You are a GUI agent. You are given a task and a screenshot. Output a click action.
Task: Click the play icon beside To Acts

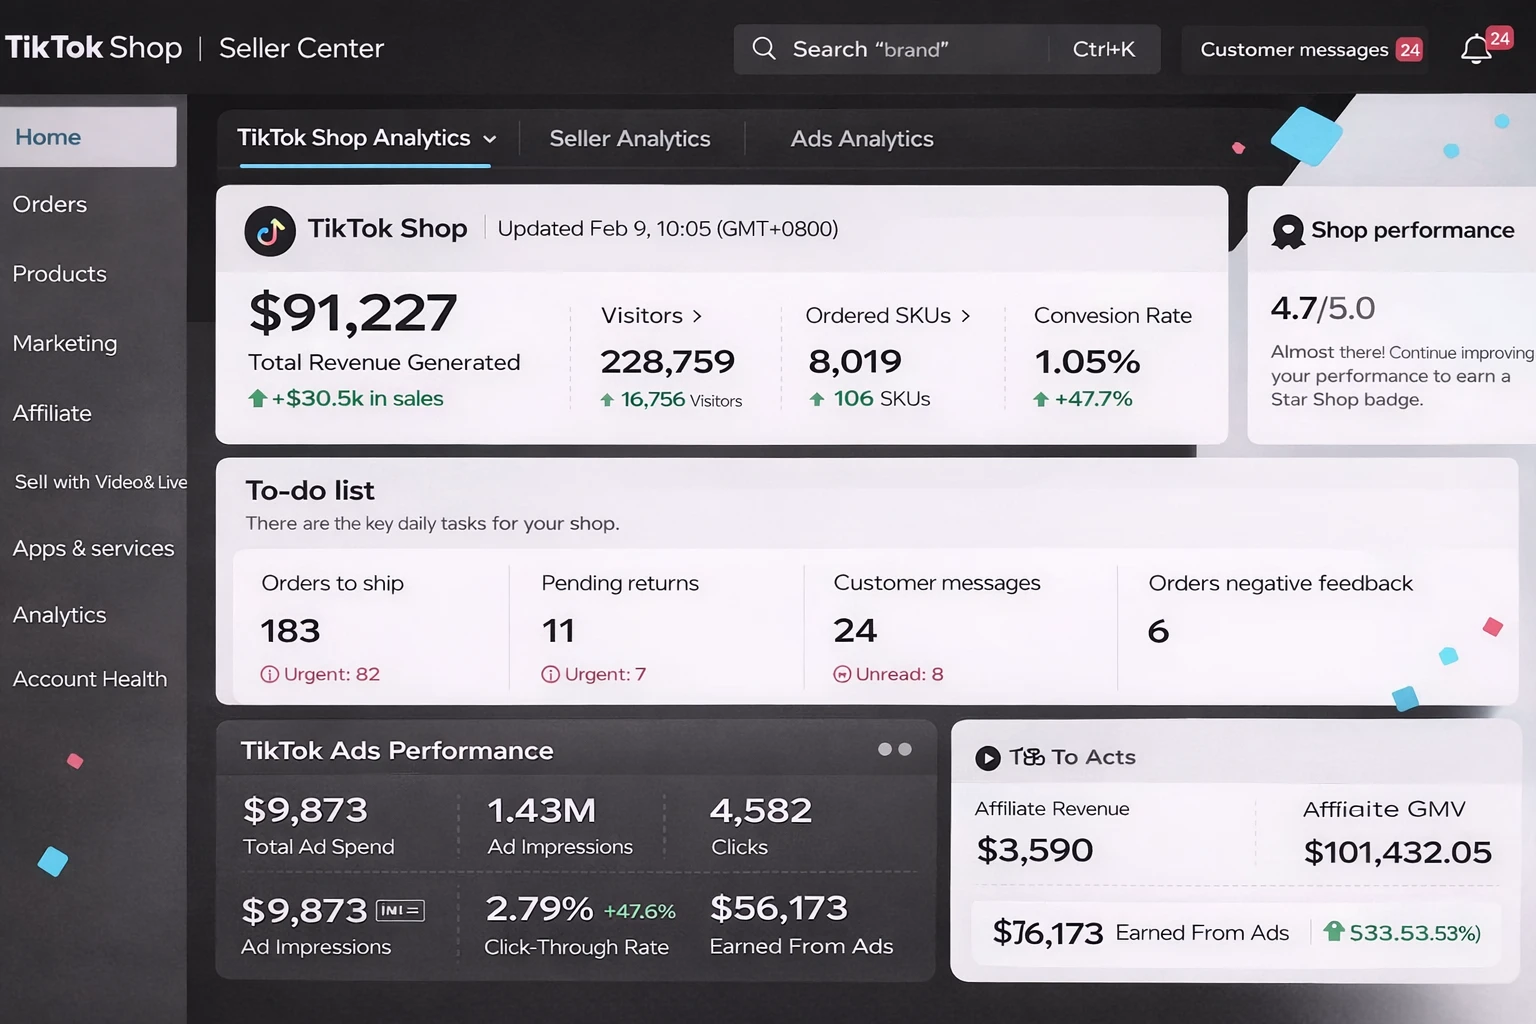[x=988, y=758]
